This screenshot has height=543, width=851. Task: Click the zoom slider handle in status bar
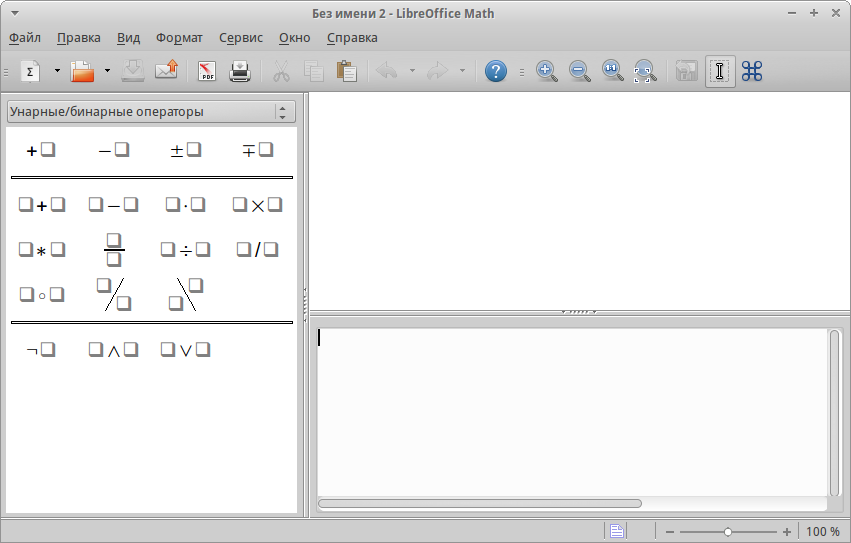click(x=728, y=532)
